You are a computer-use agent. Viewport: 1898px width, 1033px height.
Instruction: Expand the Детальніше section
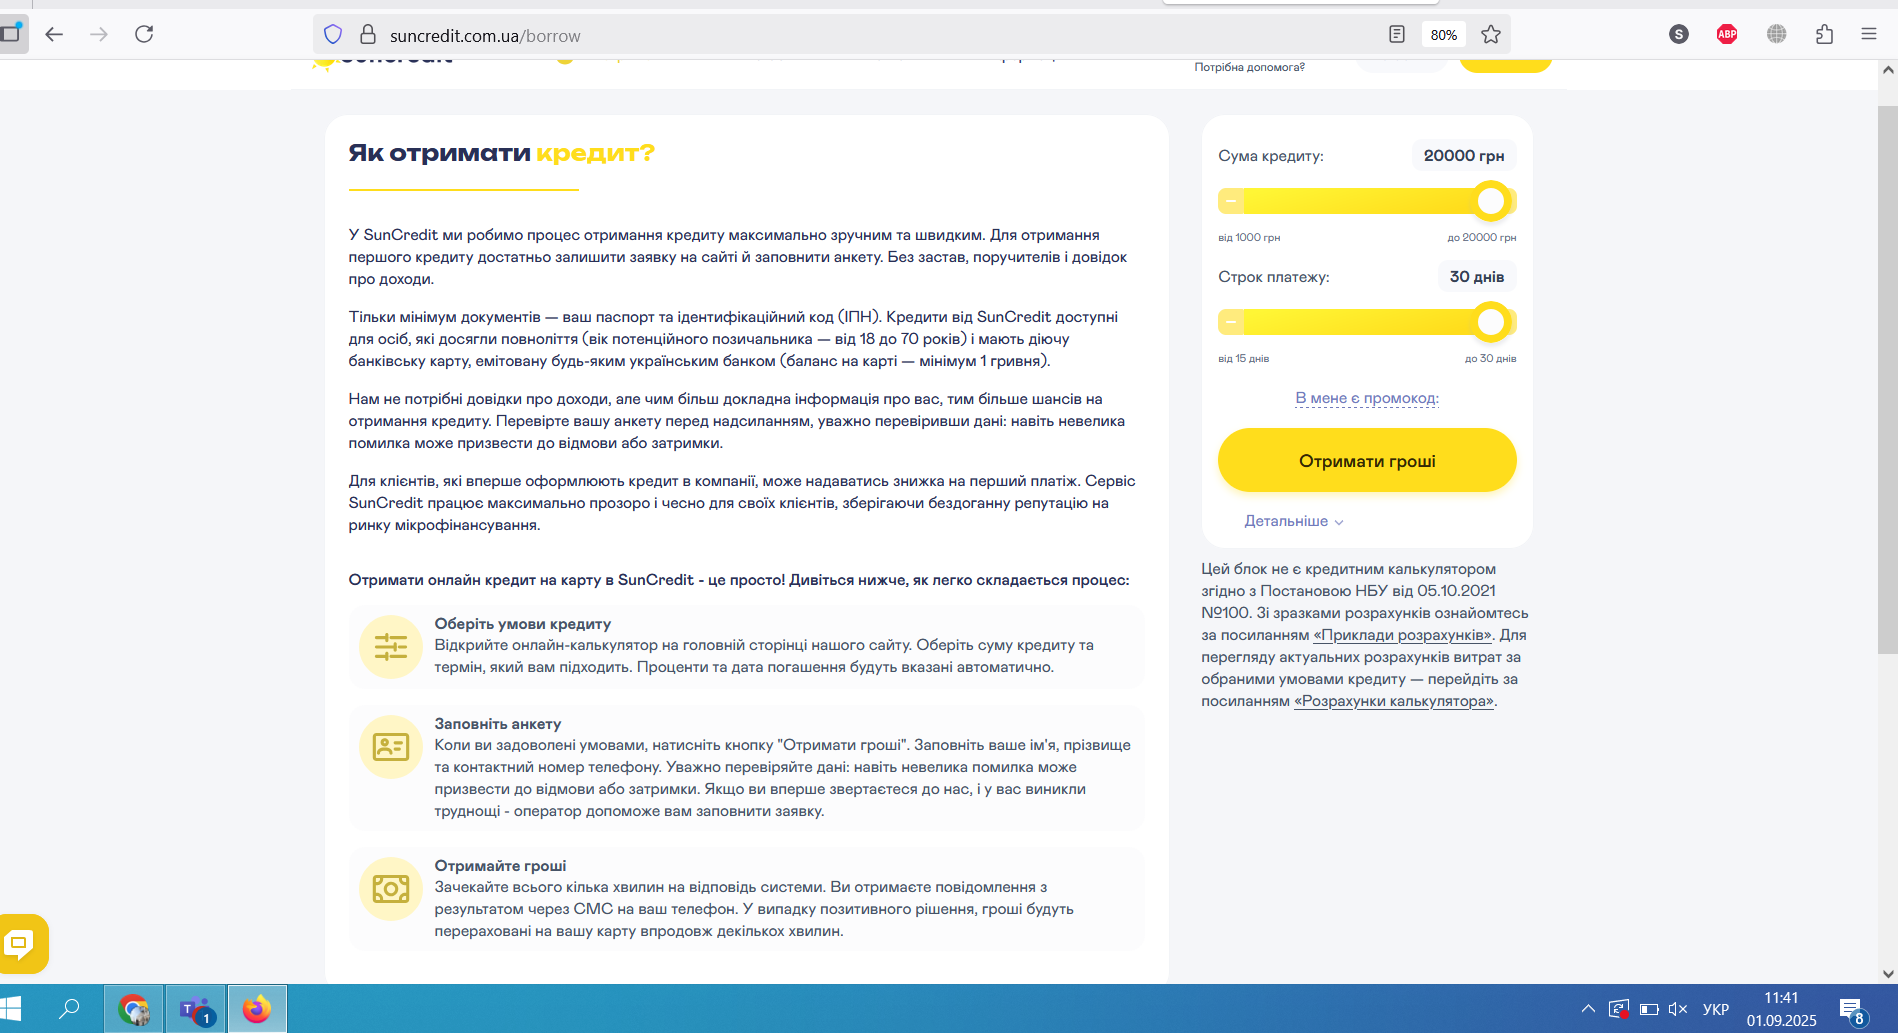click(x=1294, y=521)
